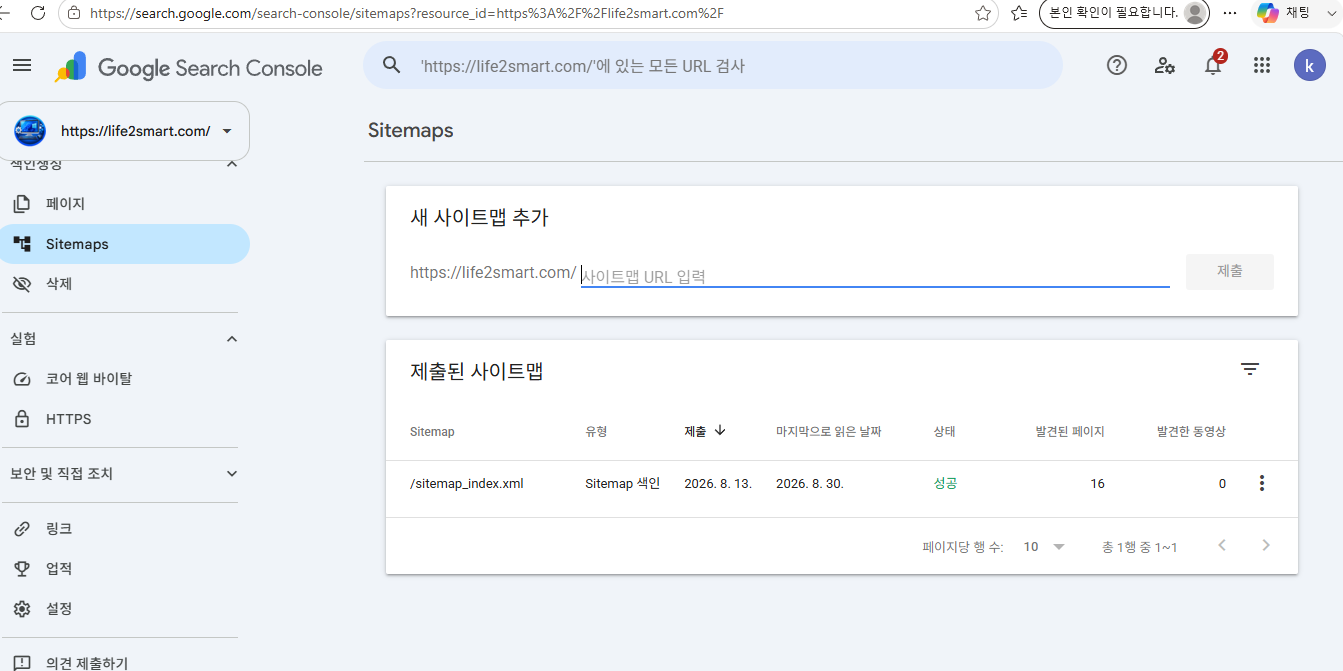This screenshot has width=1343, height=671.
Task: Click the identity verification required profile button
Action: tap(1125, 13)
